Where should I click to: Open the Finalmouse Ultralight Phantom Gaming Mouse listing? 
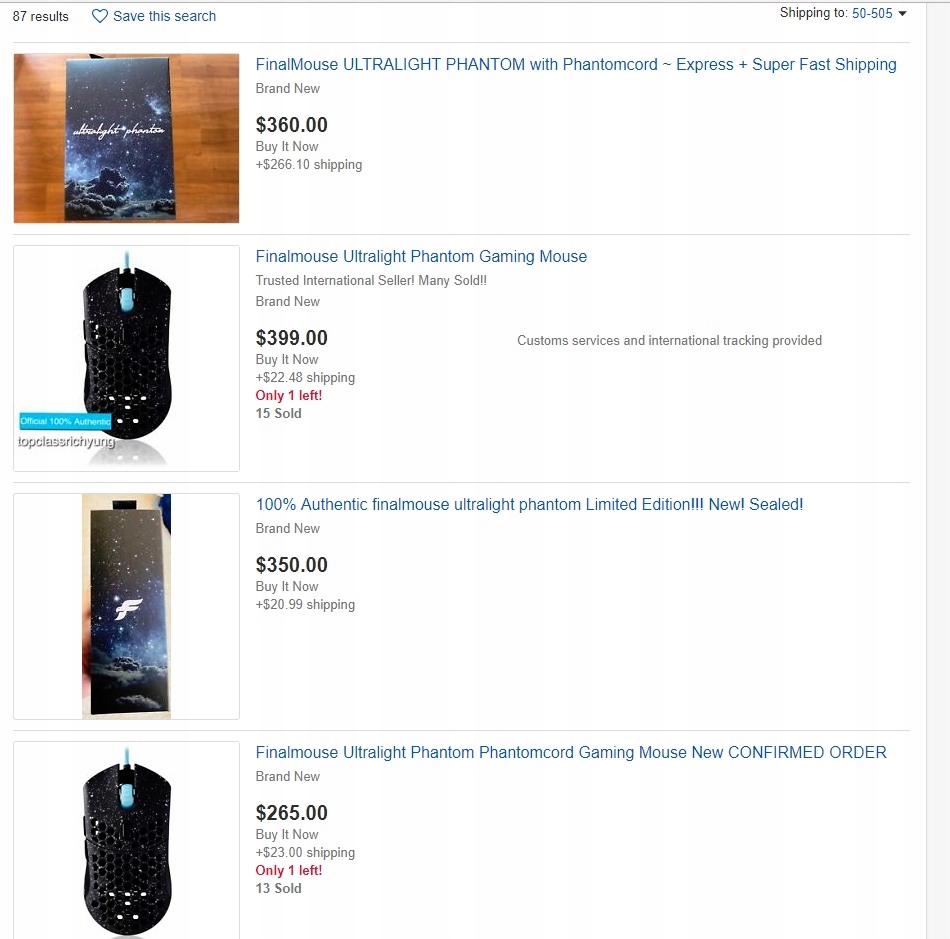[420, 256]
